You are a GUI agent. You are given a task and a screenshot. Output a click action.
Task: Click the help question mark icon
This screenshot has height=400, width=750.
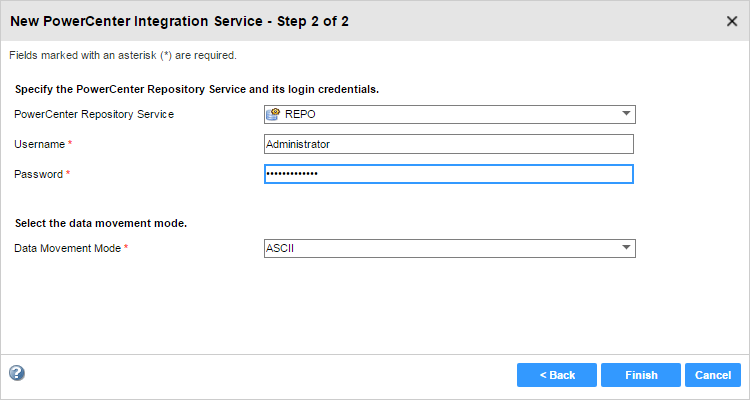16,373
